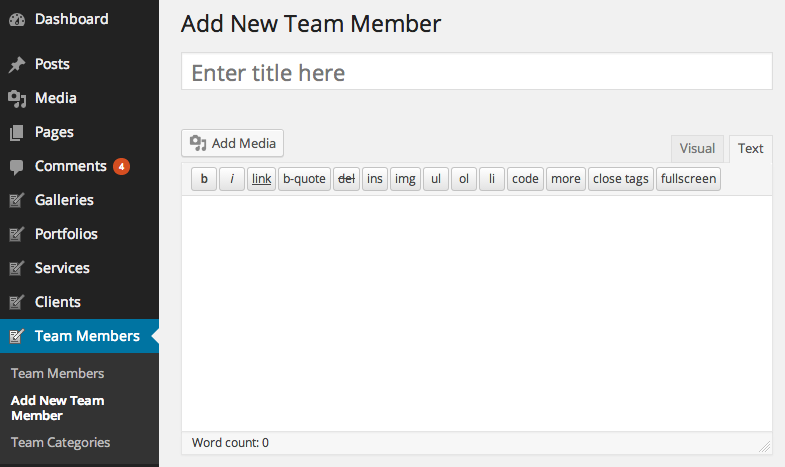Click the Posts pushpin icon
This screenshot has height=467, width=785.
pyautogui.click(x=16, y=65)
